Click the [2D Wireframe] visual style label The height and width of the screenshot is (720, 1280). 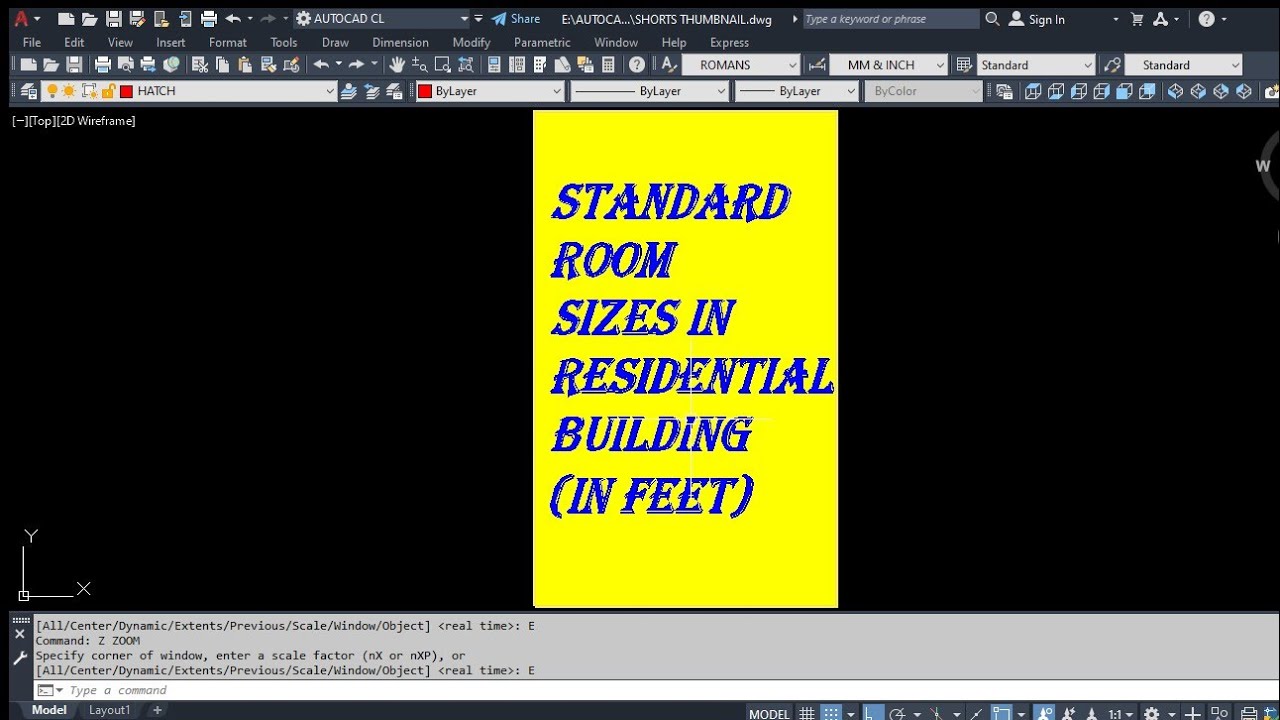pos(96,121)
